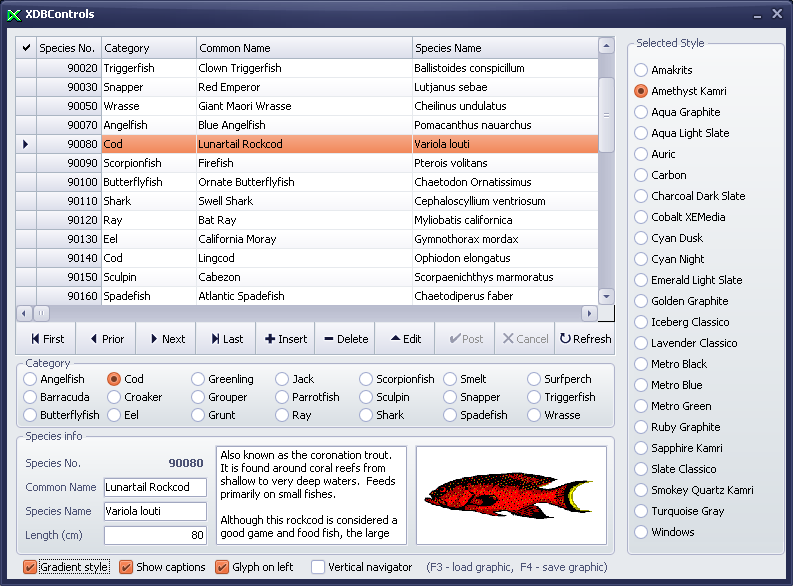Click the Prior record navigator button
793x586 pixels.
point(106,339)
